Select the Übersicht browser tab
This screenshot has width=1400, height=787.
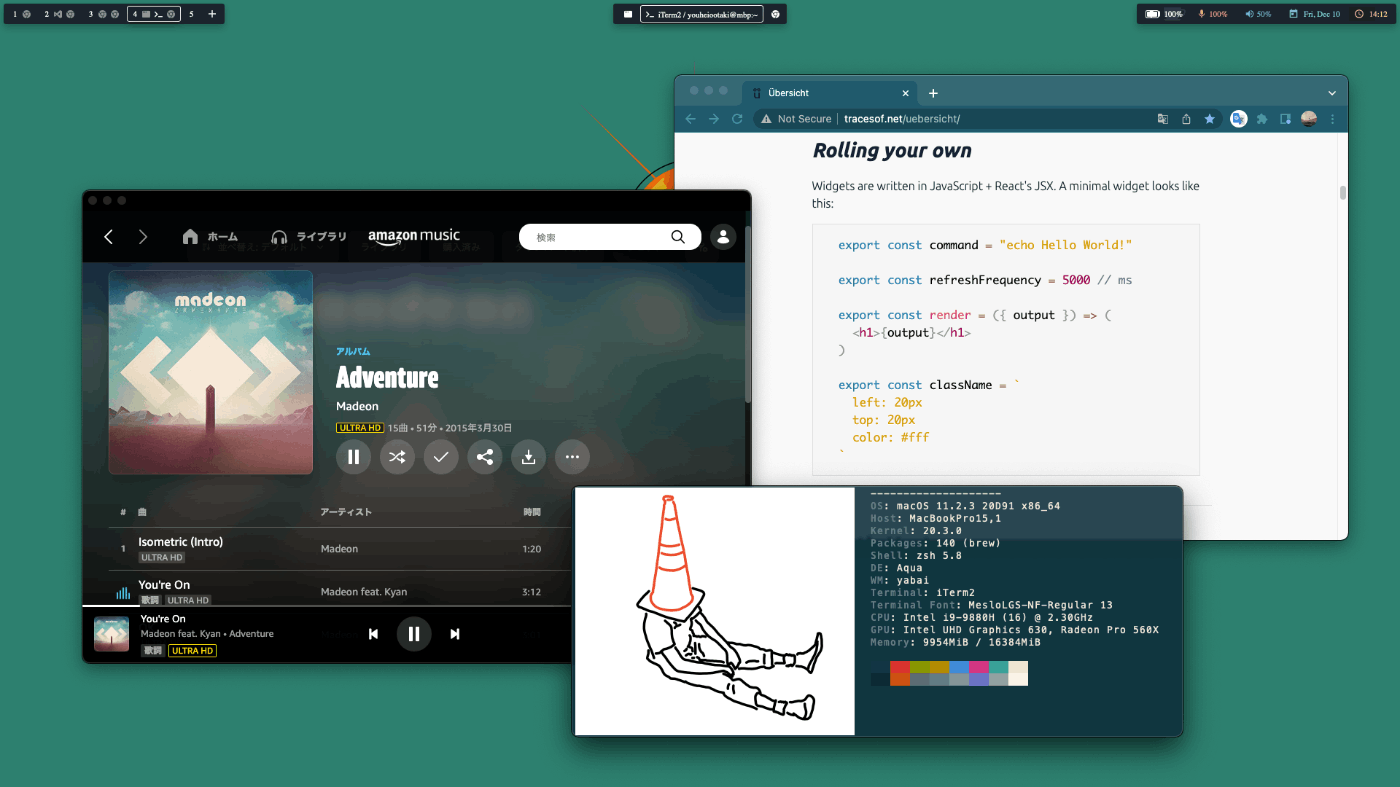830,93
